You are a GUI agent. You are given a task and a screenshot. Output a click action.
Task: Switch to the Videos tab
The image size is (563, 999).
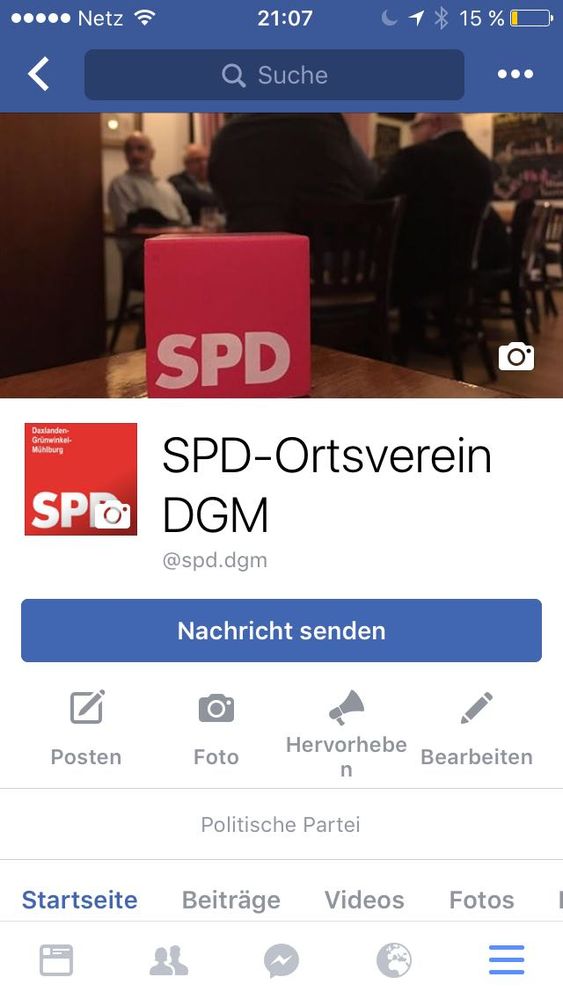pyautogui.click(x=364, y=900)
